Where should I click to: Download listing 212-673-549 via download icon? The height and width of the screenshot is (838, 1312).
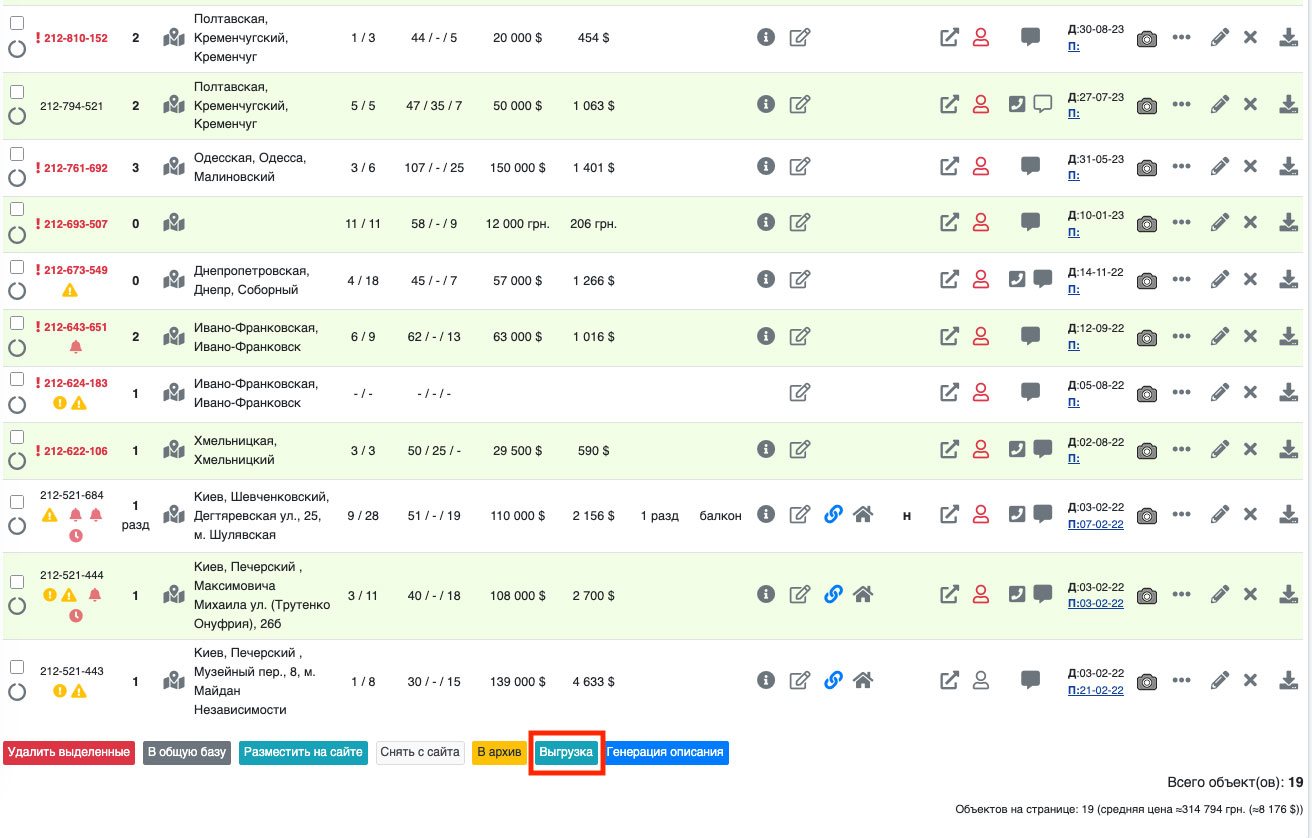[x=1288, y=280]
